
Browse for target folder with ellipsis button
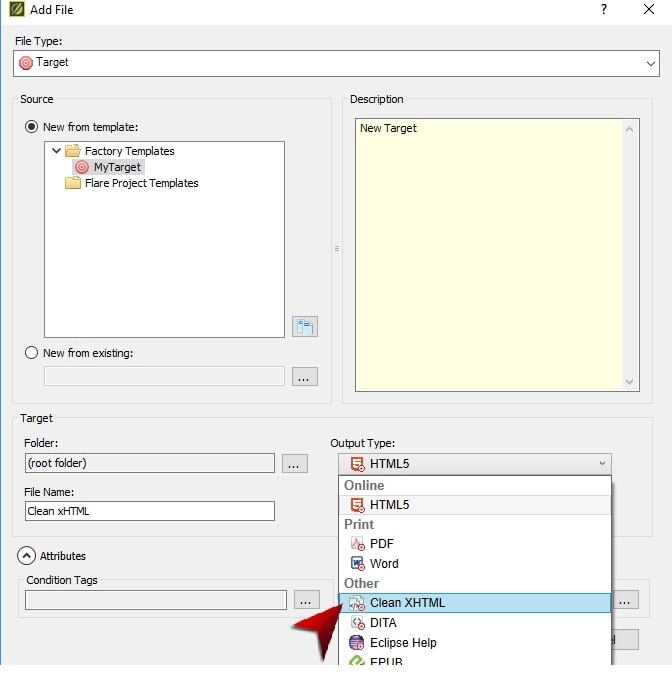[x=295, y=463]
